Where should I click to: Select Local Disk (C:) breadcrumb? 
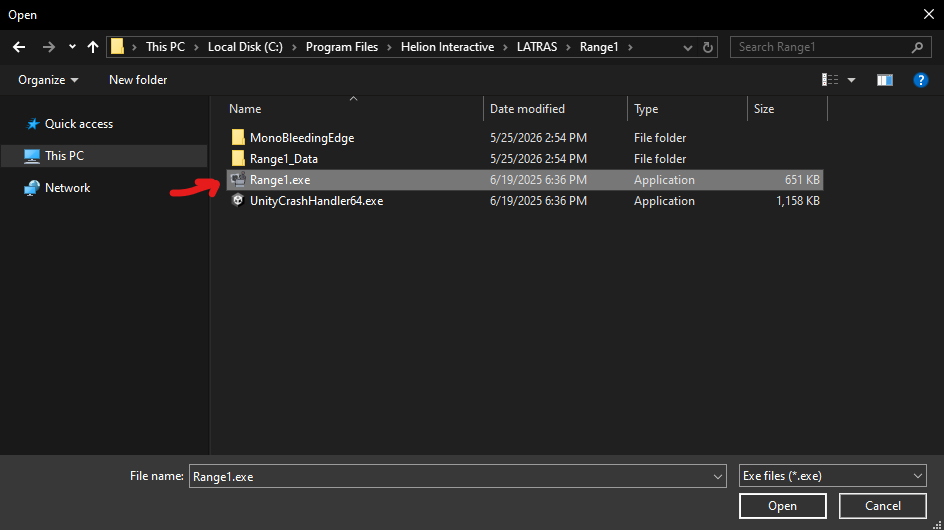point(245,47)
